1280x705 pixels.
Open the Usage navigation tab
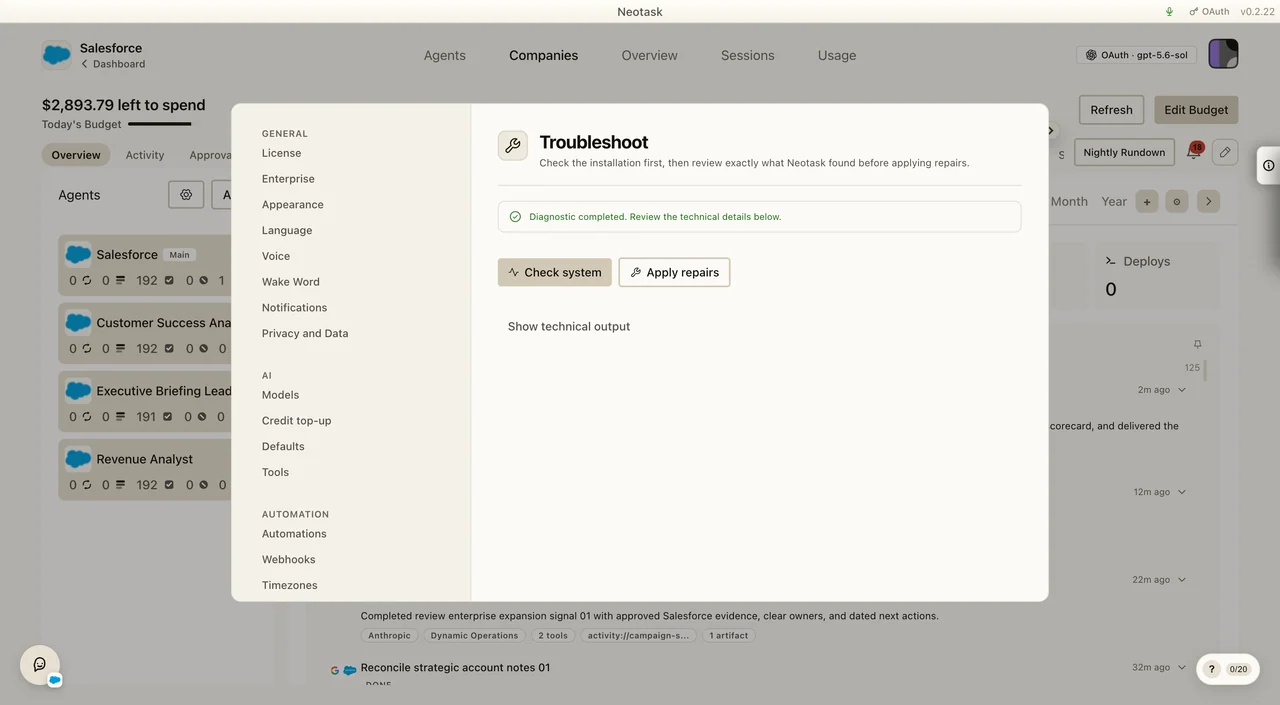click(837, 55)
